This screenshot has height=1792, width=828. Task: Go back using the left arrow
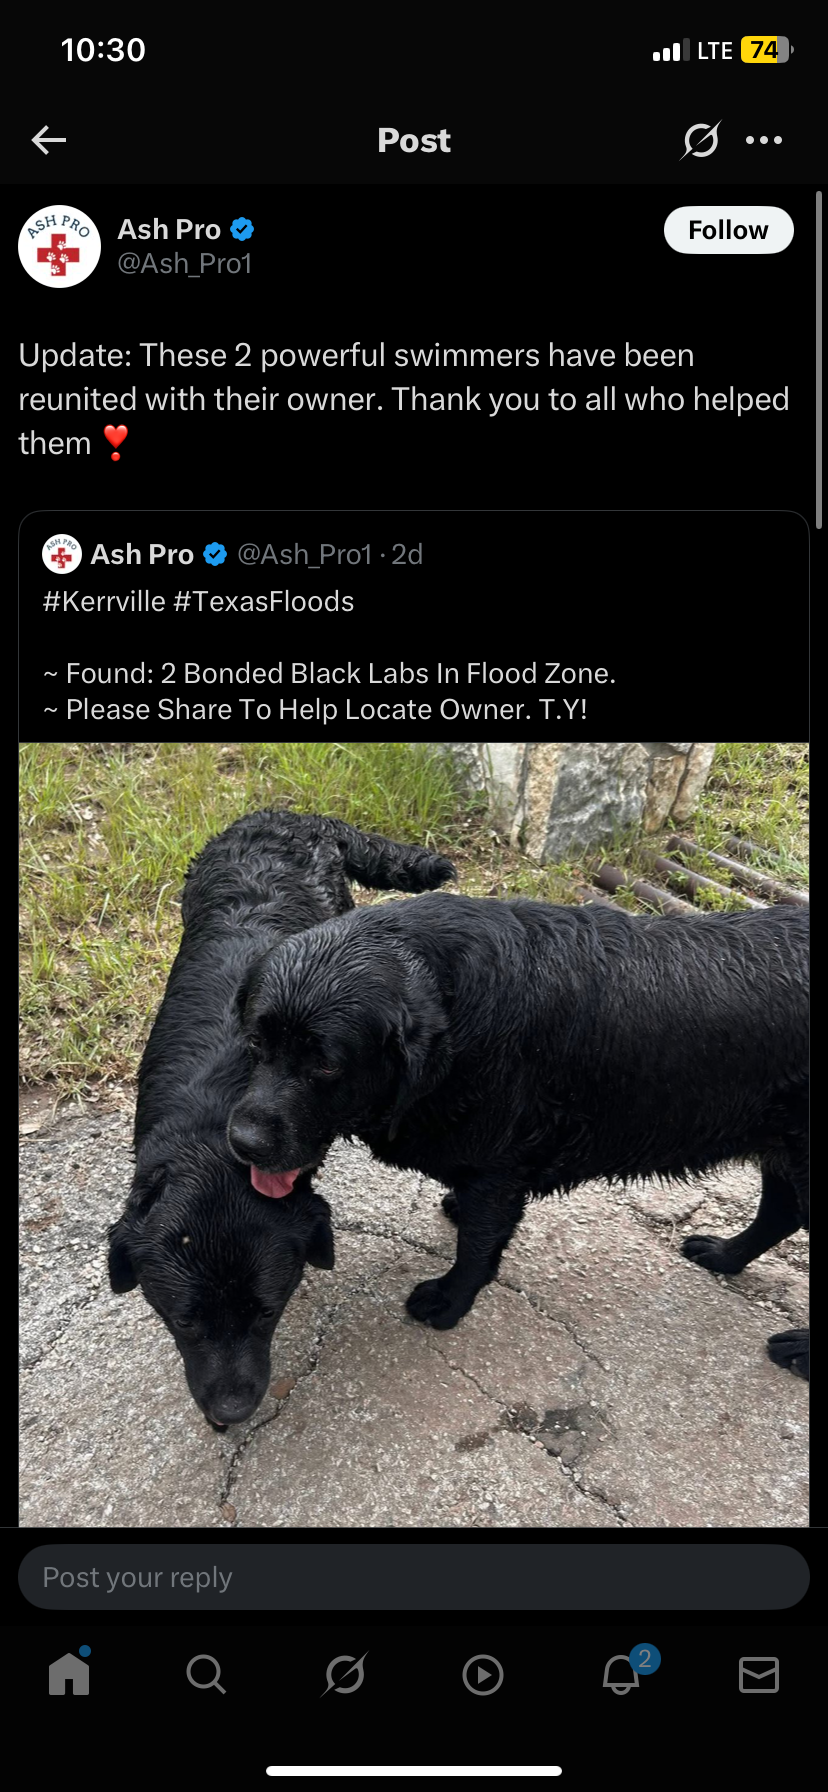(x=49, y=140)
